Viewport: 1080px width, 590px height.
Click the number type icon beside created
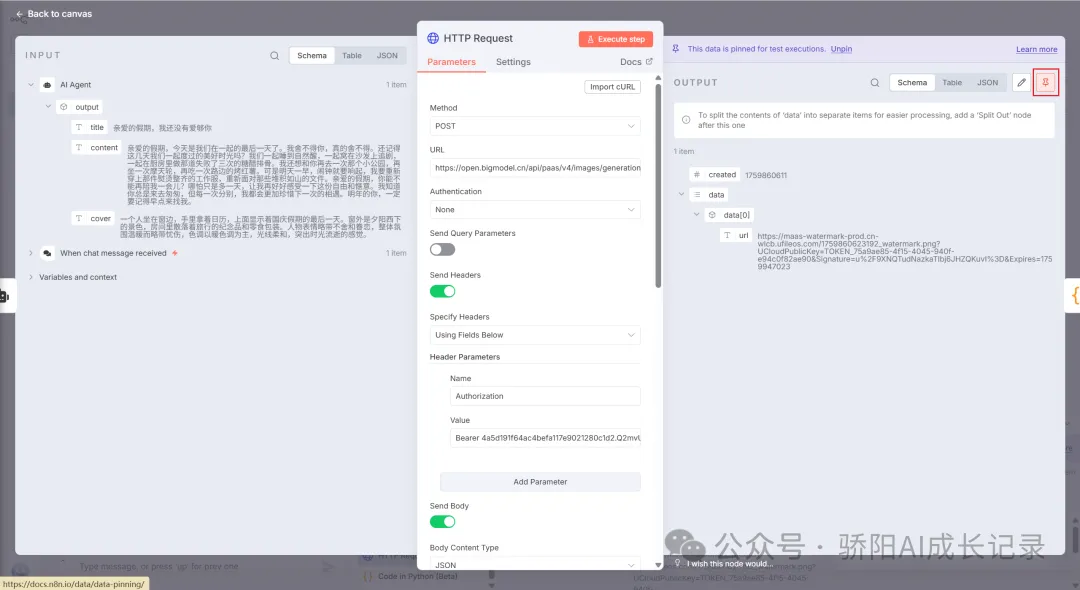click(697, 175)
